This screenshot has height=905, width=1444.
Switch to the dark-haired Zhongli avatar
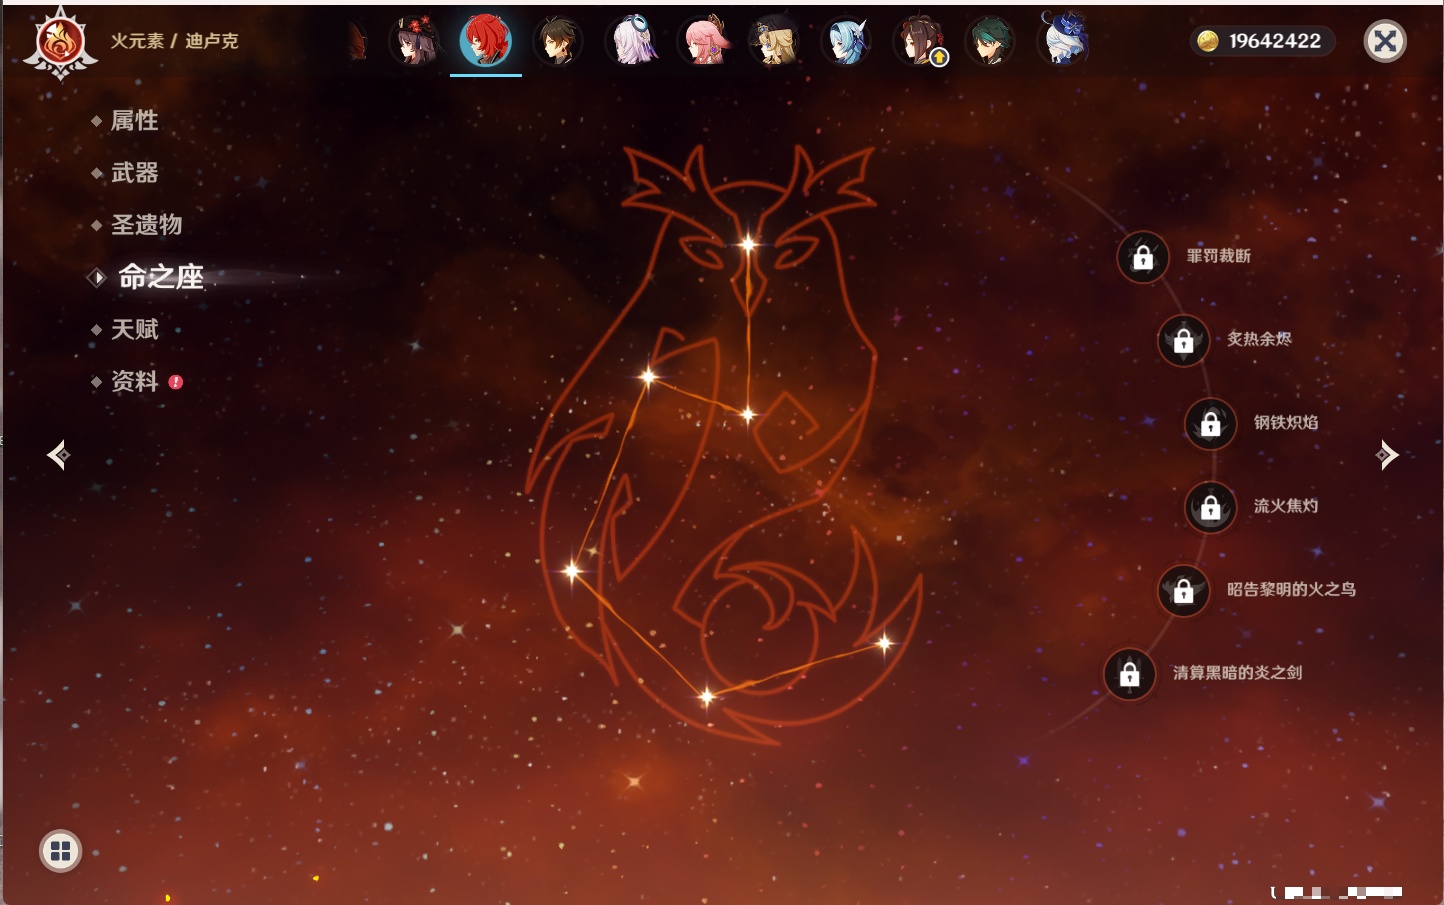[558, 41]
